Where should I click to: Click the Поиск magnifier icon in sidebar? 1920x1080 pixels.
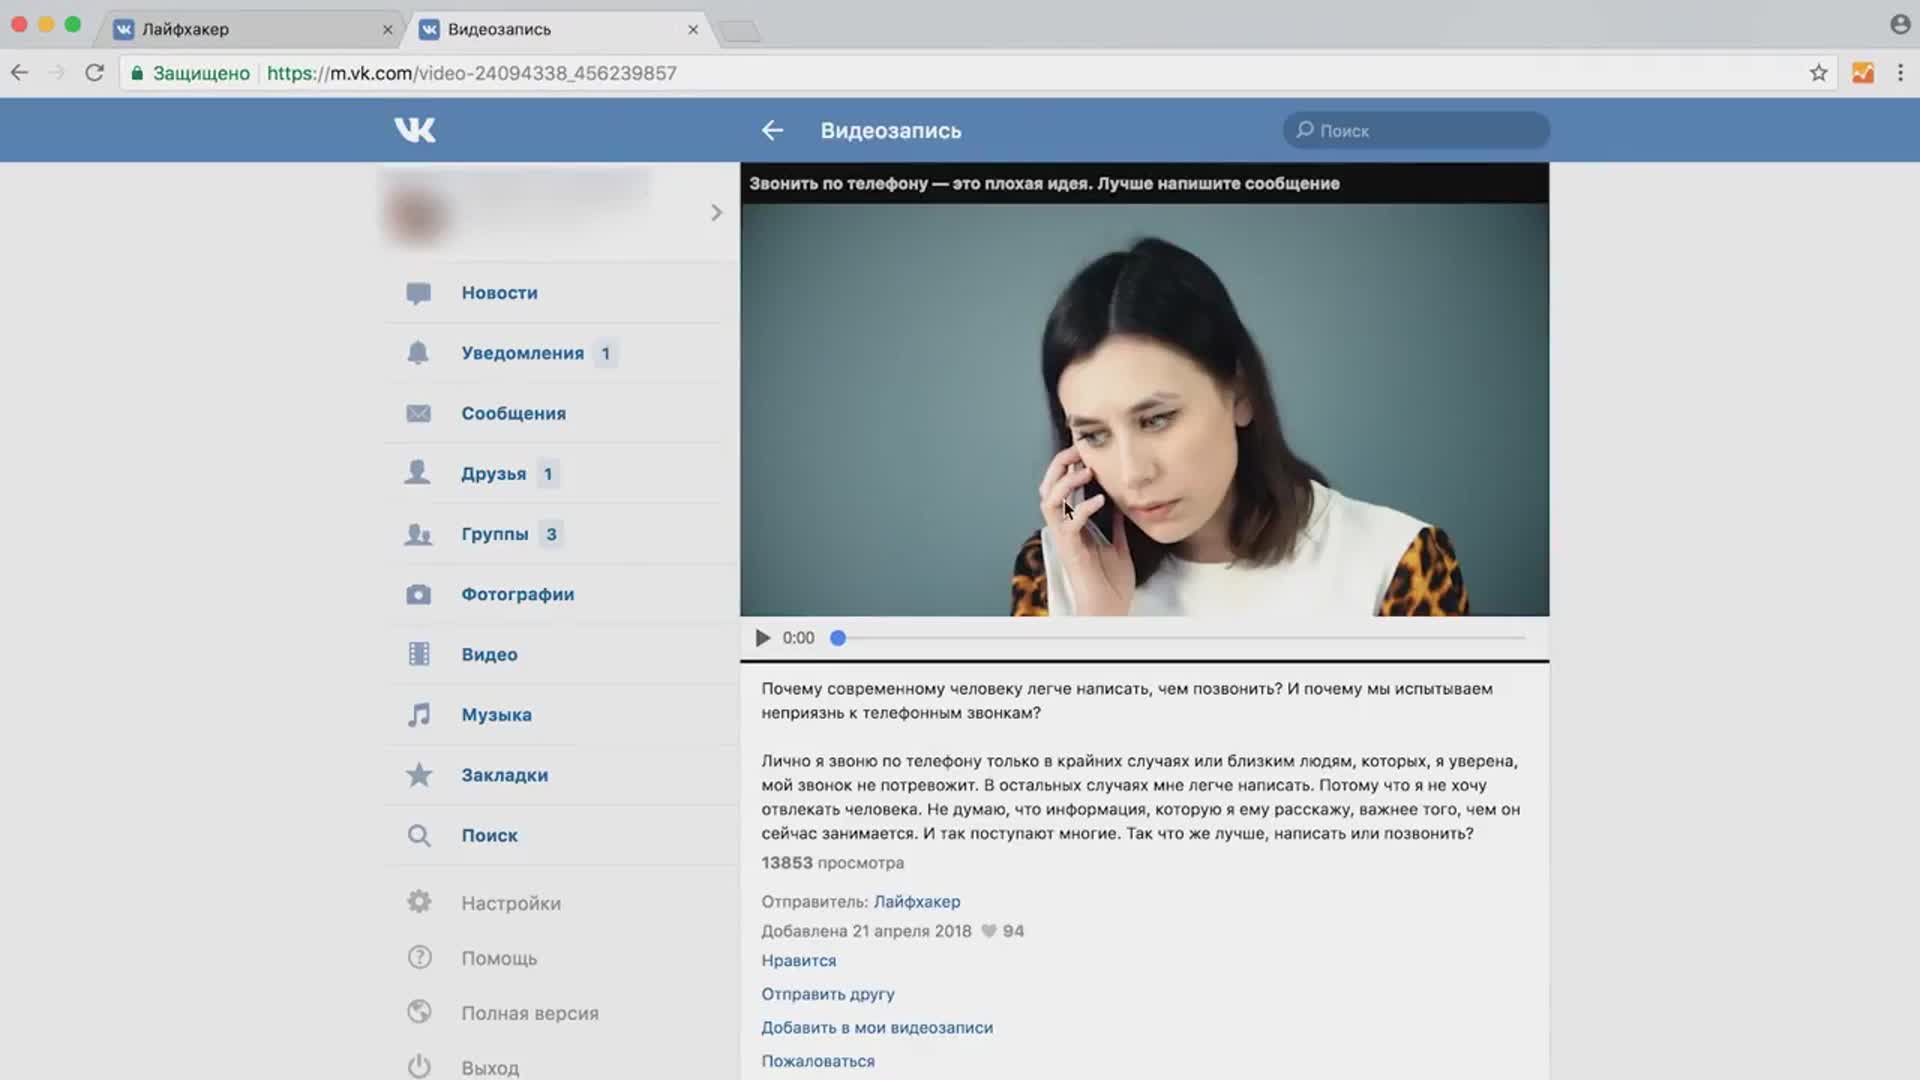click(x=419, y=835)
